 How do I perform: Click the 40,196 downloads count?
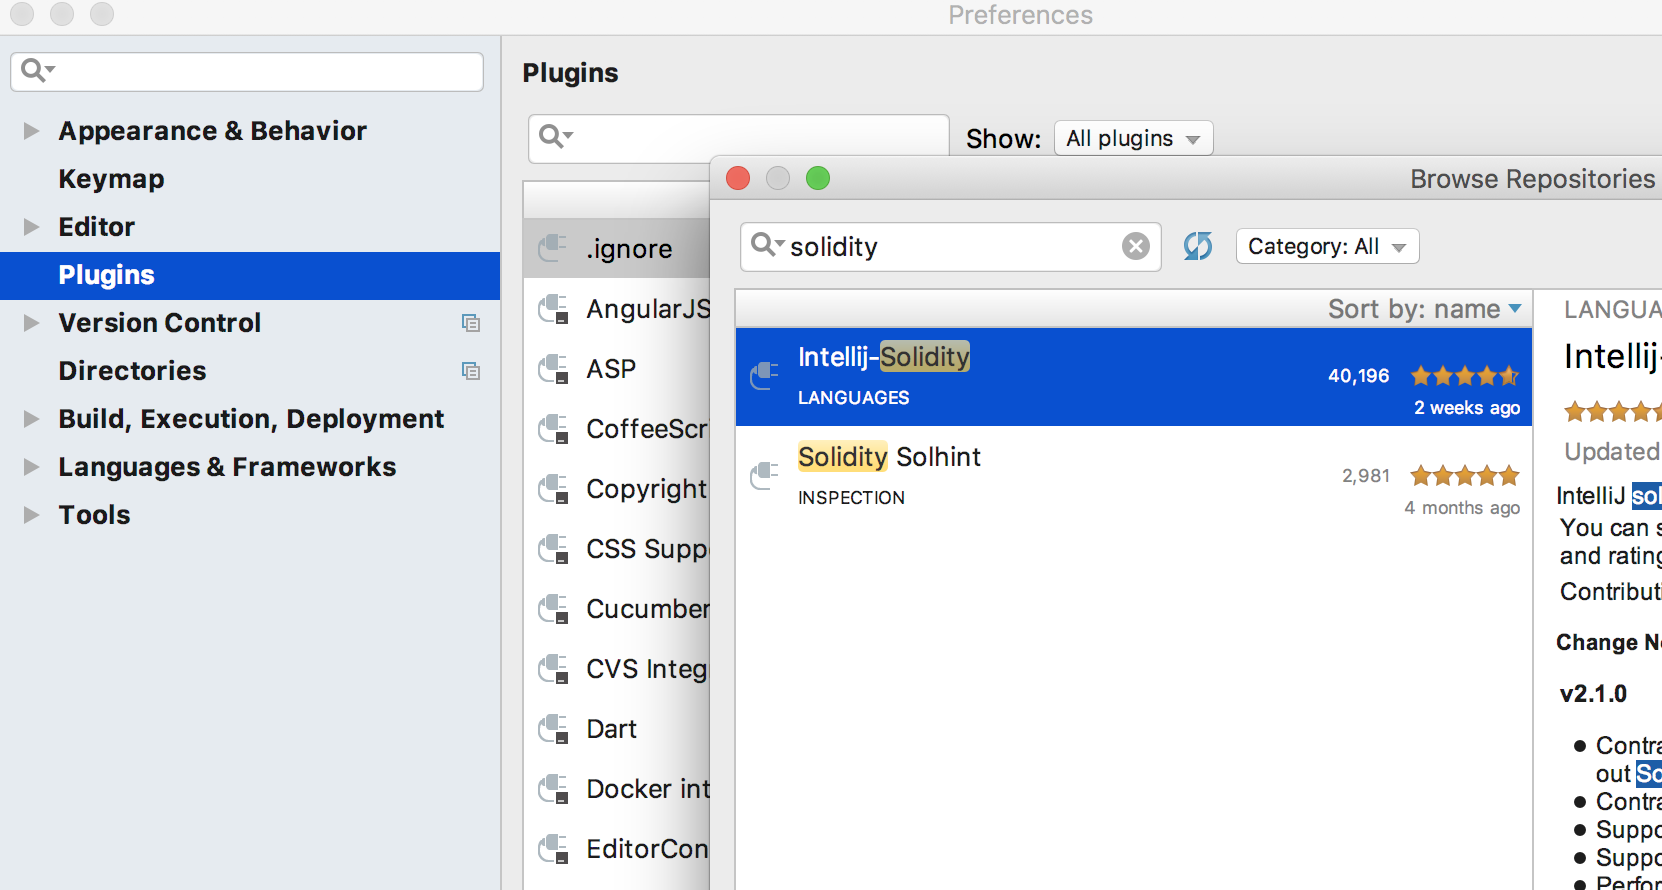pyautogui.click(x=1358, y=376)
